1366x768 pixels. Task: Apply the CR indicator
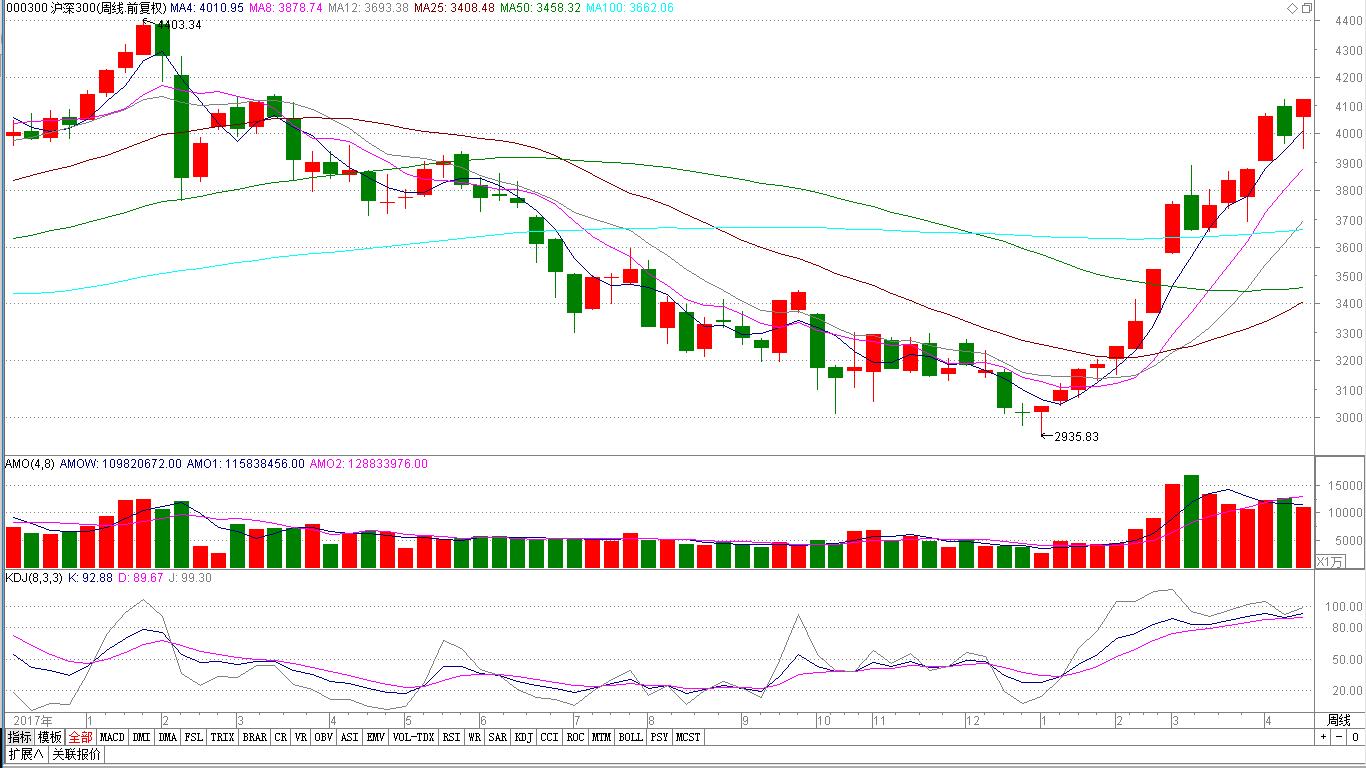(x=281, y=737)
